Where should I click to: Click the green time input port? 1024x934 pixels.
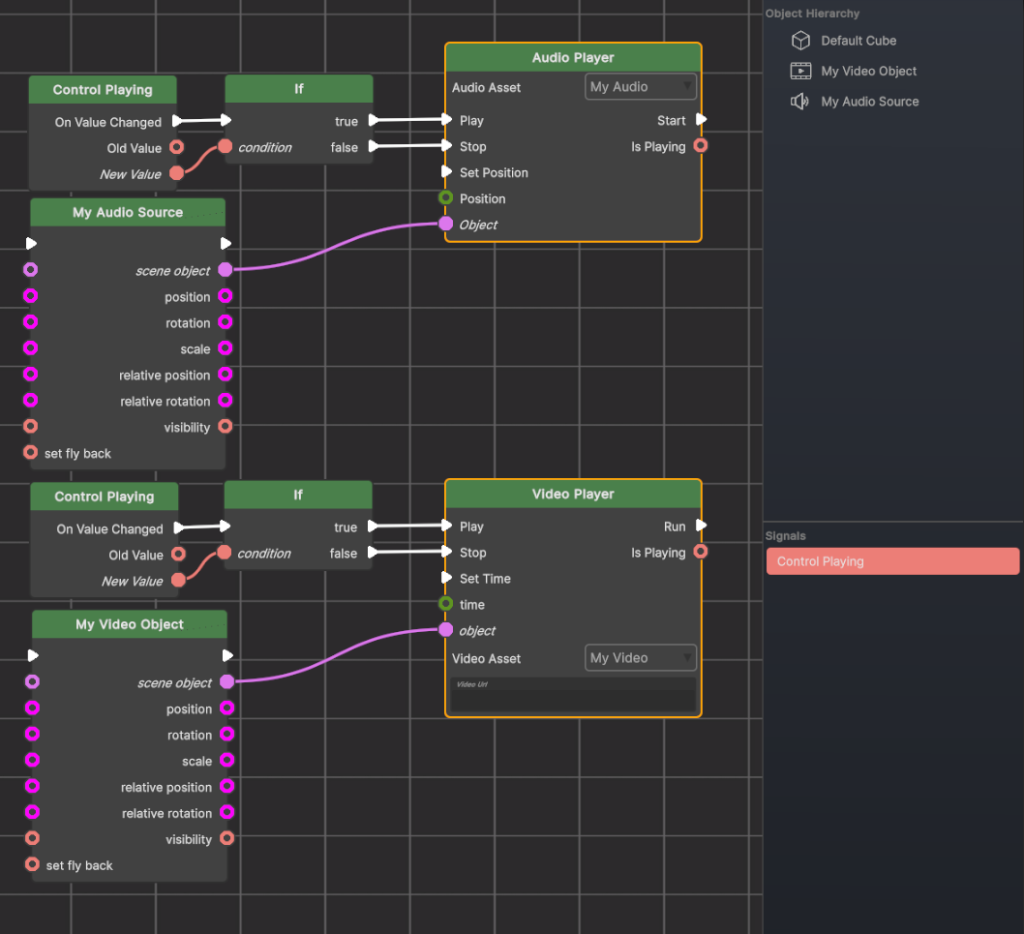tap(446, 604)
